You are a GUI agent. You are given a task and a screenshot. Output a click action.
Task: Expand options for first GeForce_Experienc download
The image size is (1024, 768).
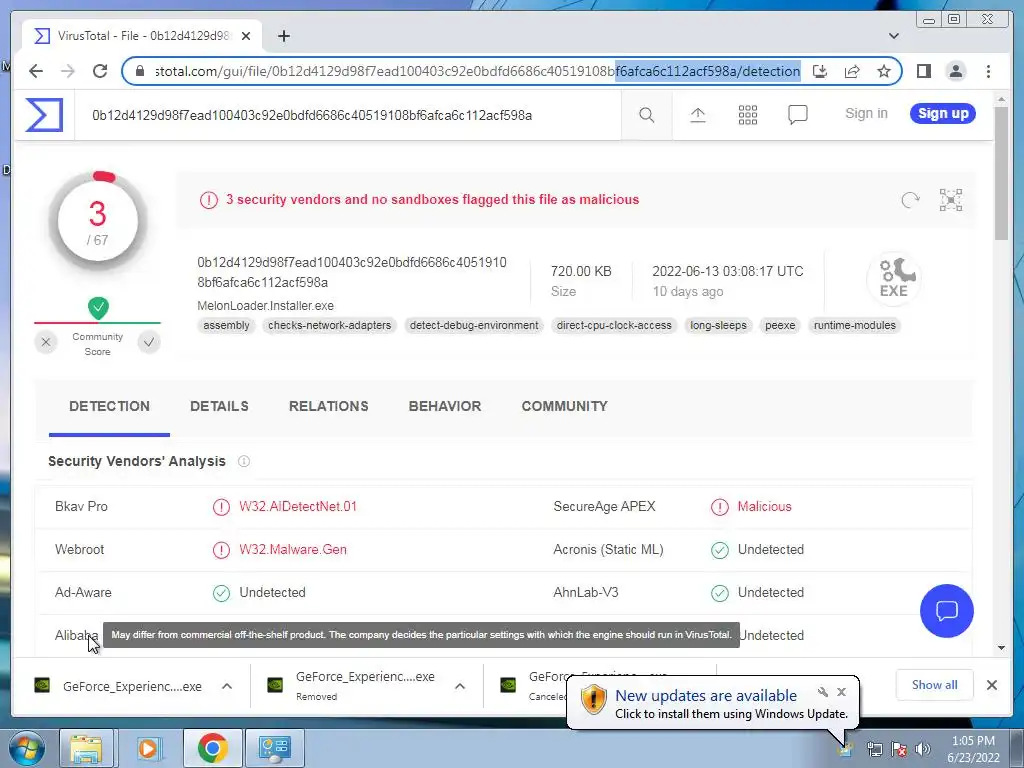tap(227, 686)
